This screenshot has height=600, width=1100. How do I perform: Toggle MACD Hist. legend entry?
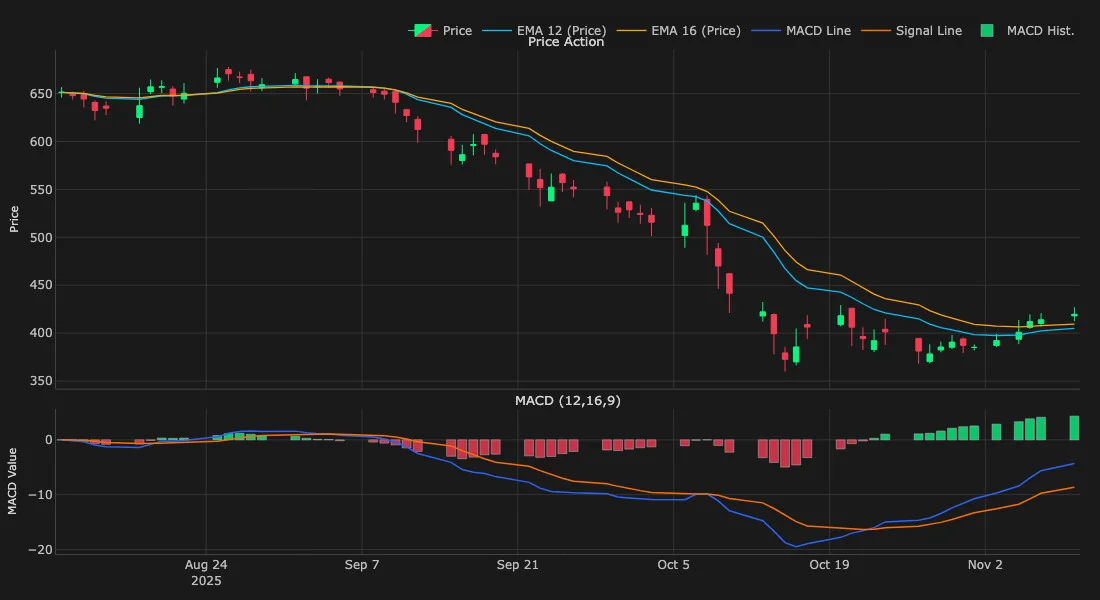pos(1026,31)
